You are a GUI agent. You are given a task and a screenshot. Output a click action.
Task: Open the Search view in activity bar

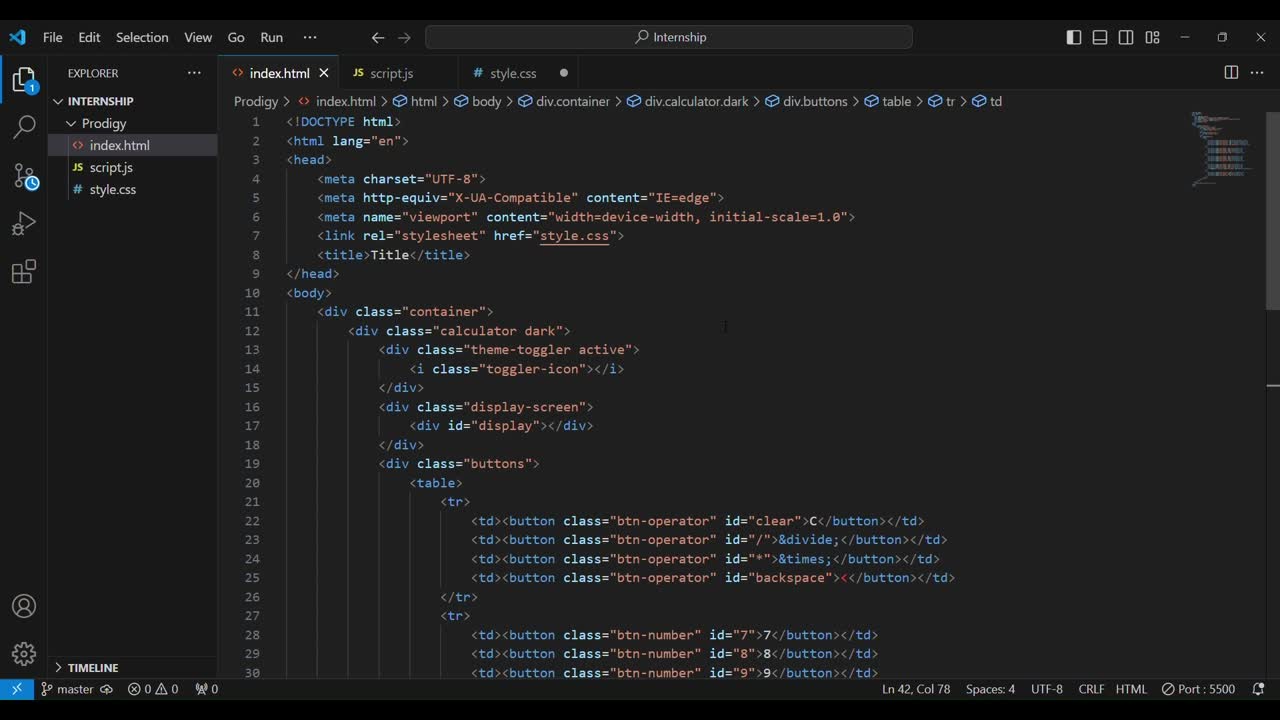[x=24, y=127]
